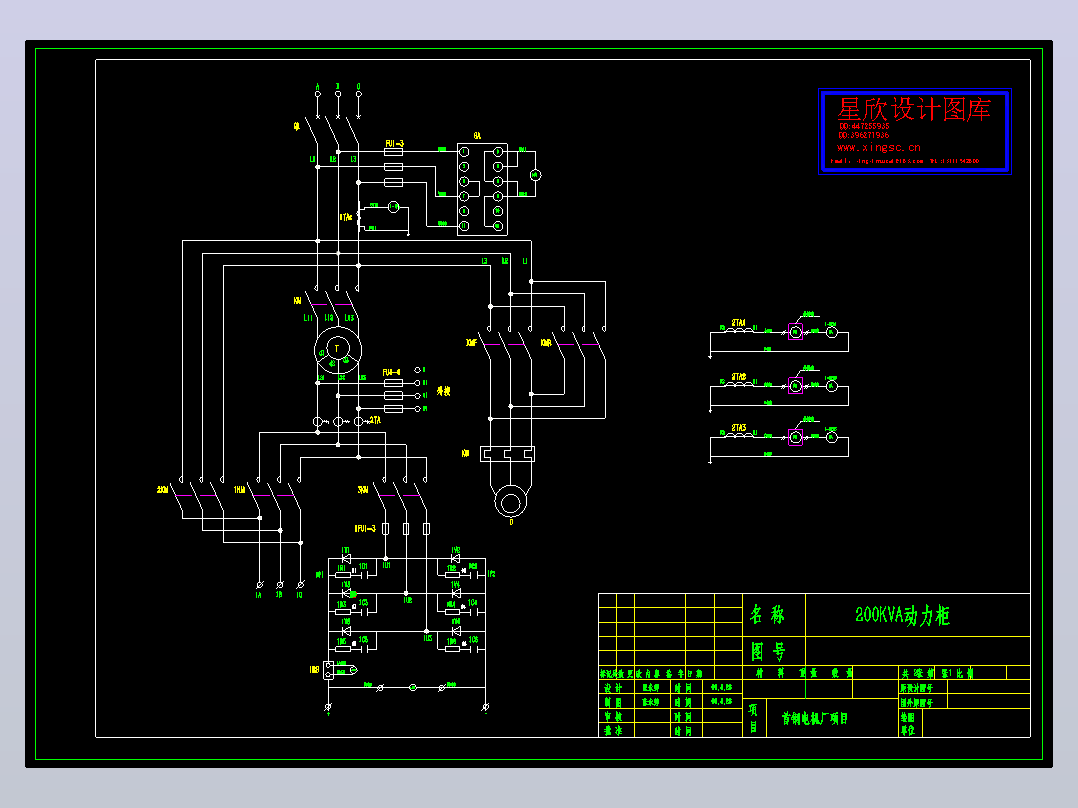Select the circled 'T' transformer symbol
This screenshot has width=1078, height=808.
coord(338,350)
